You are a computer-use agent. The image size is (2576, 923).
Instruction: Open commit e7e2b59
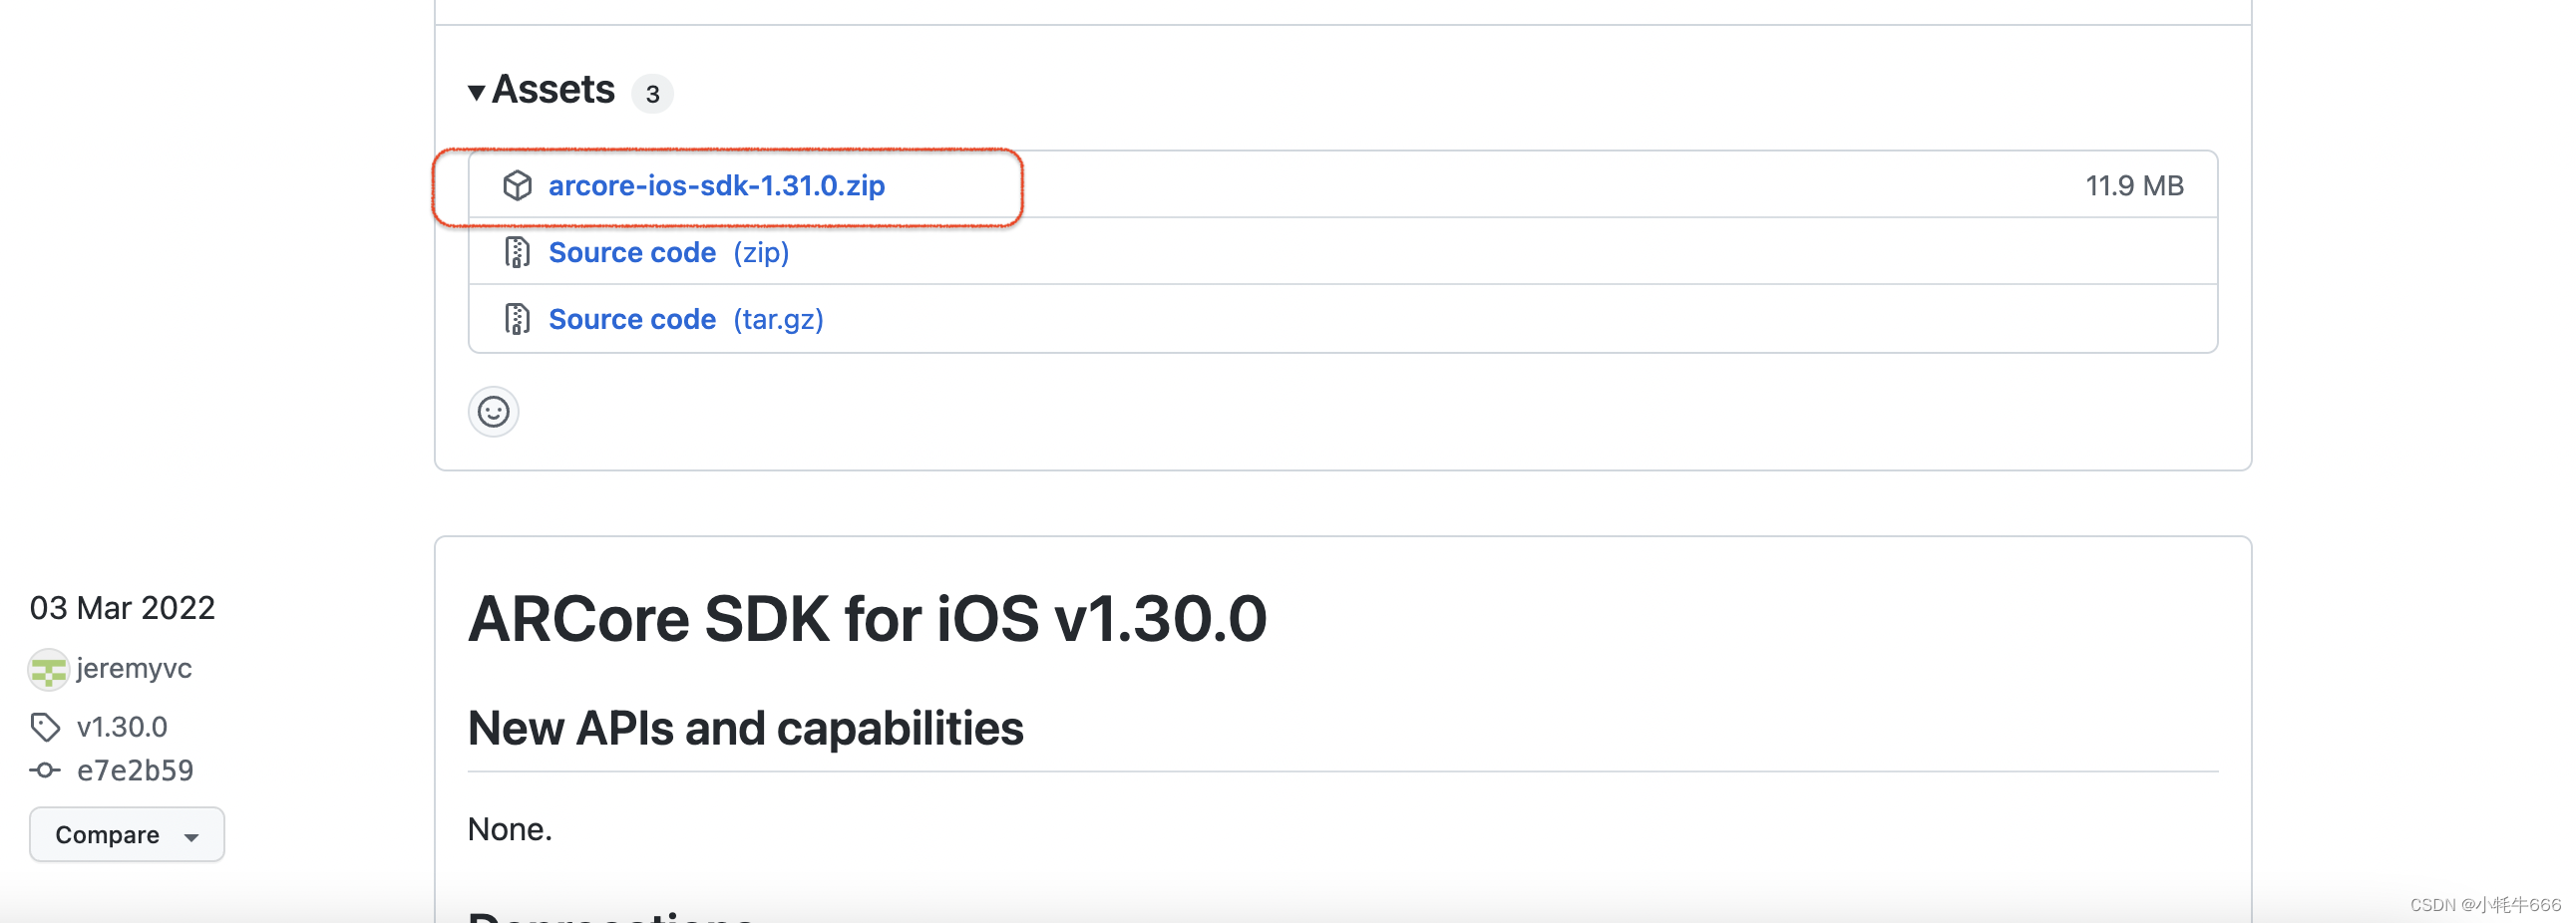133,770
